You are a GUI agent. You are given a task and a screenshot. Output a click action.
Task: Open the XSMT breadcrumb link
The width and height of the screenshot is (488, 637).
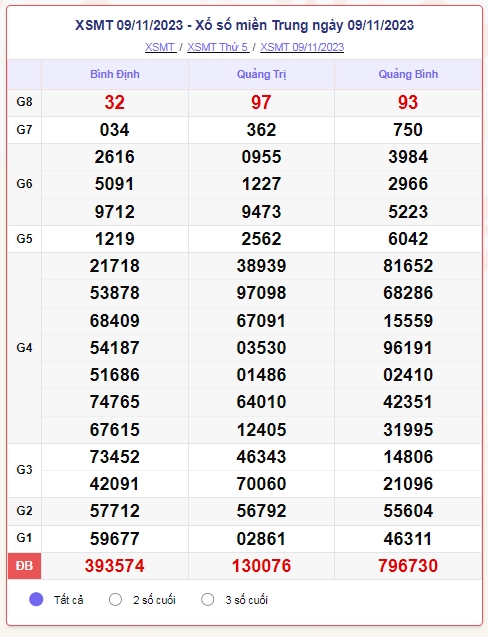pos(160,47)
